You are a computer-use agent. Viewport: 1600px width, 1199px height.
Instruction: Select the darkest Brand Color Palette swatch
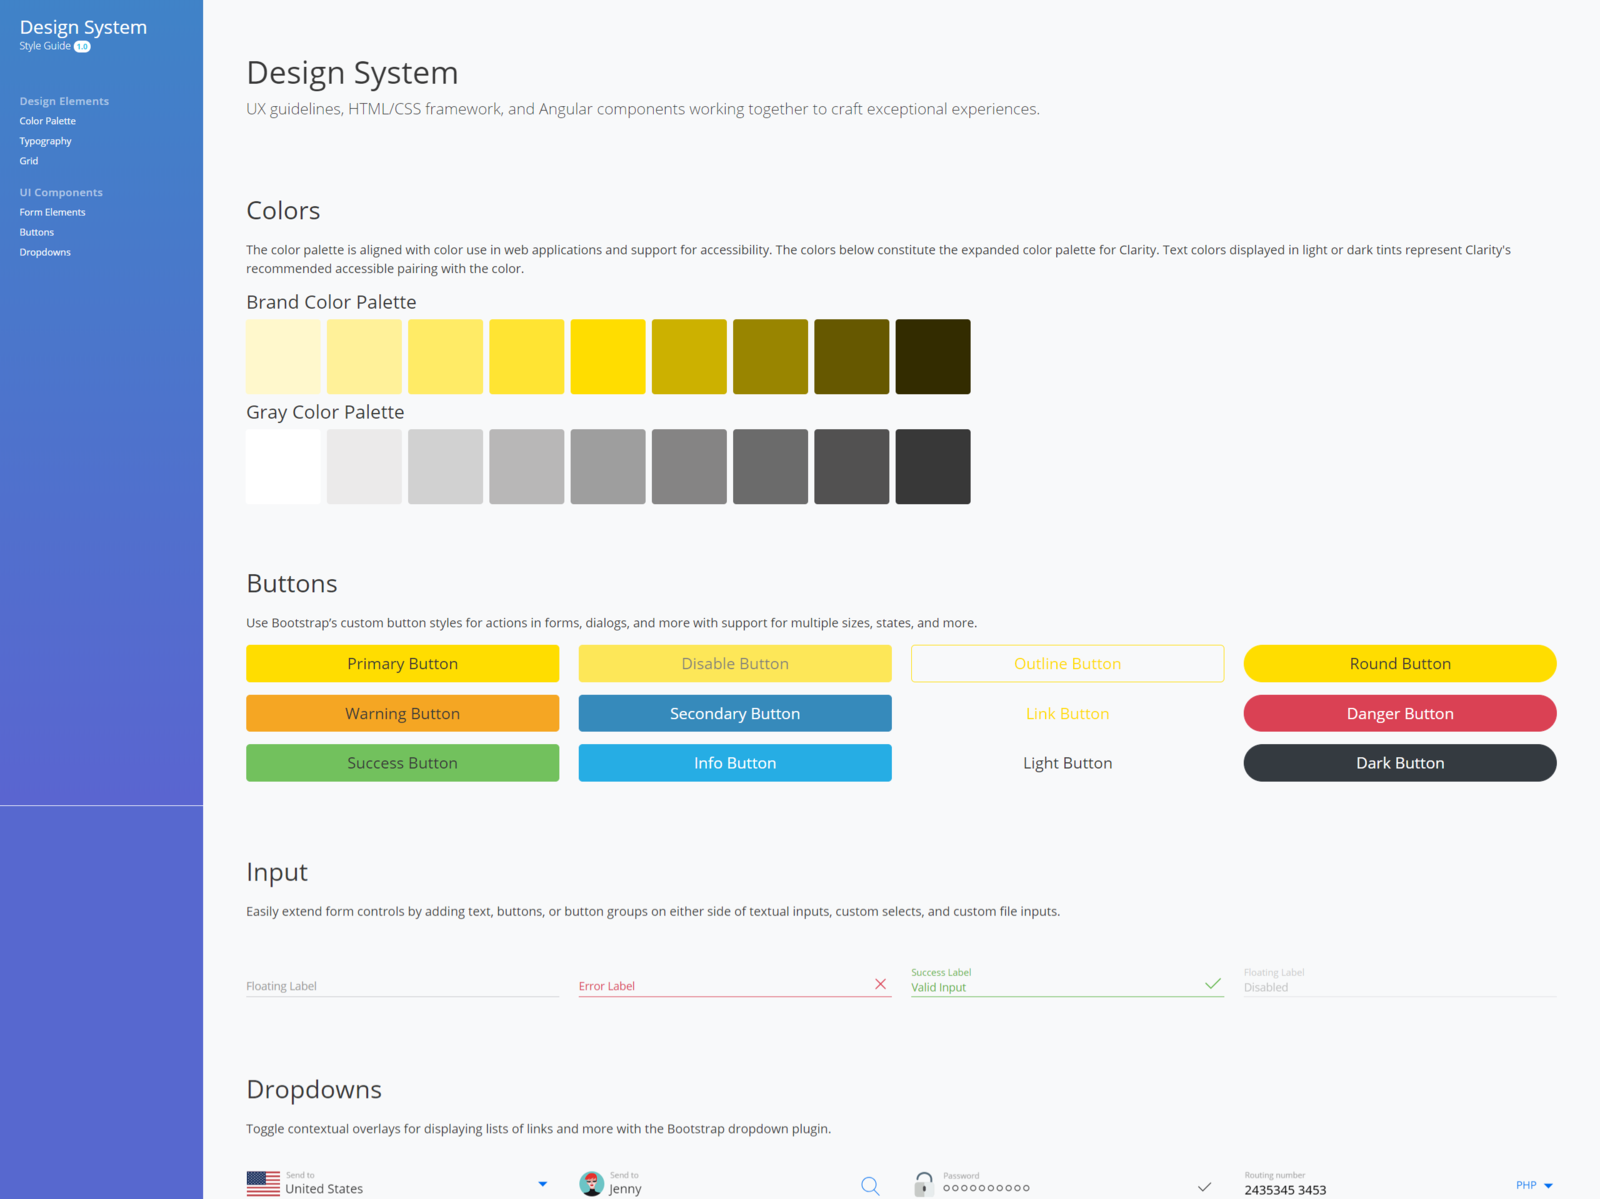click(x=932, y=356)
